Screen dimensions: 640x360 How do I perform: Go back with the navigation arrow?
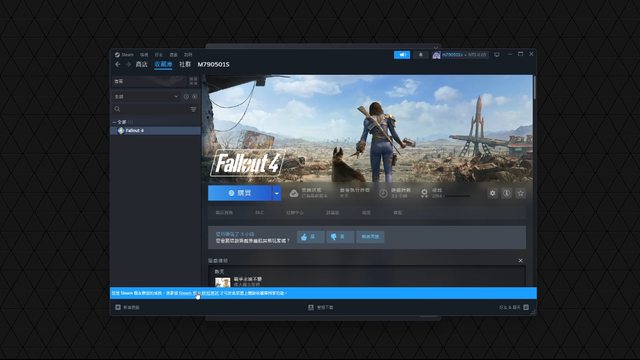(118, 64)
